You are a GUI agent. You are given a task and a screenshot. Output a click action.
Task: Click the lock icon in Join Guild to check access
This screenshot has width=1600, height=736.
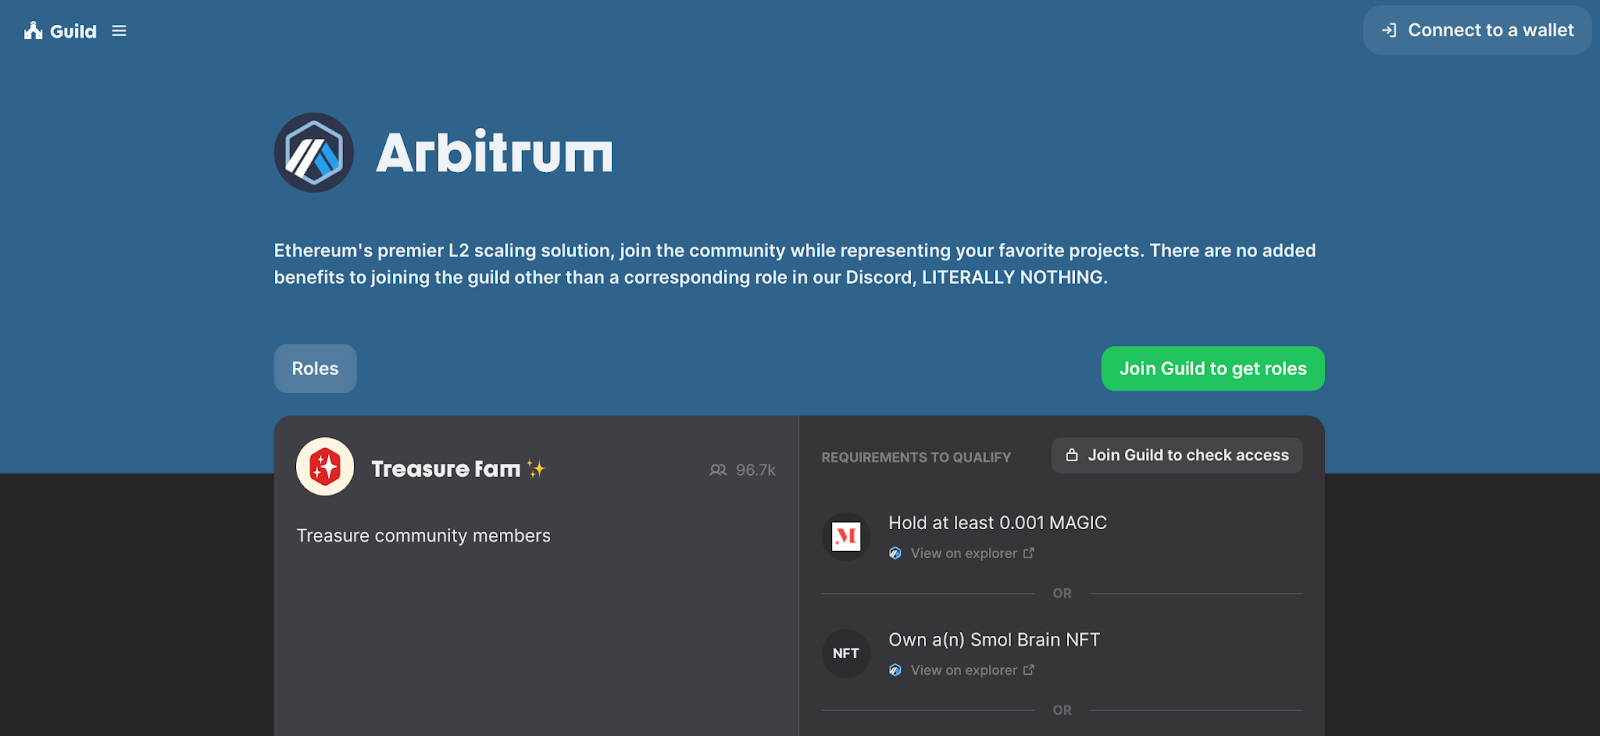(1072, 455)
